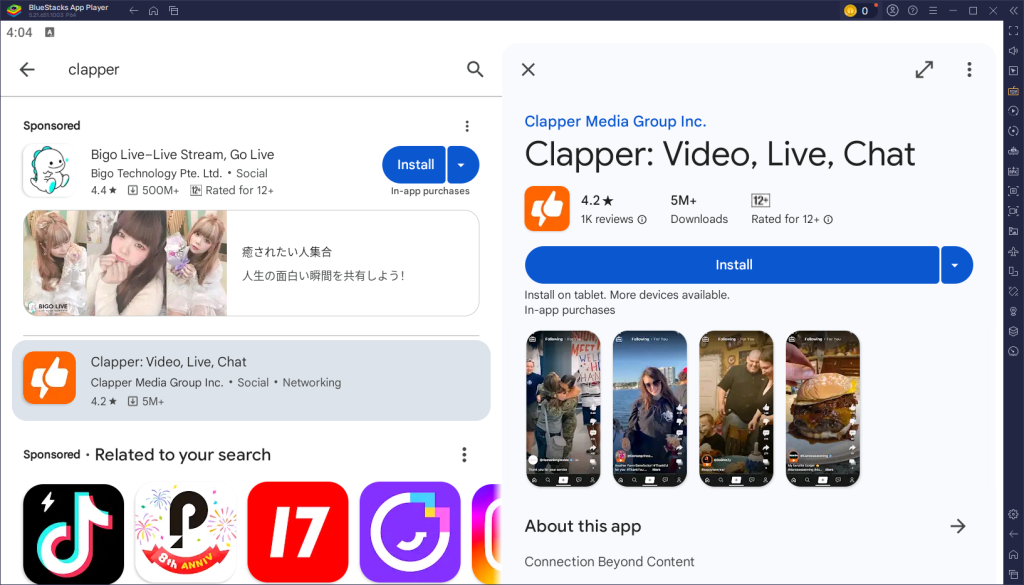
Task: Expand Bigo Live install options dropdown
Action: click(462, 165)
